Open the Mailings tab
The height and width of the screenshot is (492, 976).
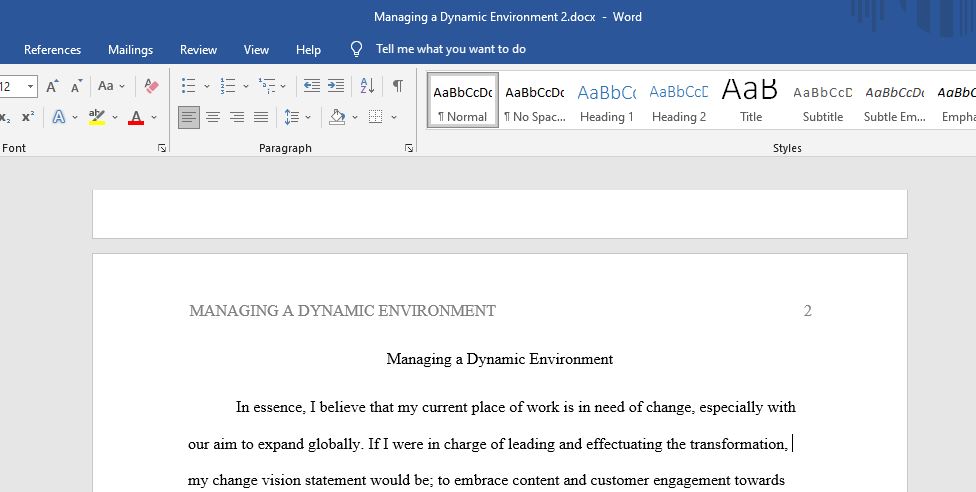[x=131, y=50]
